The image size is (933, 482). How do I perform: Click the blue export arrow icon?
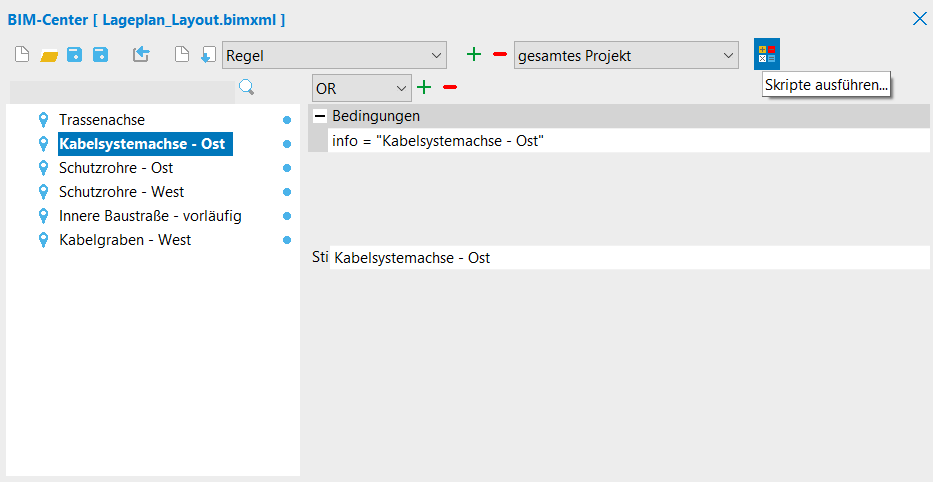coord(141,55)
